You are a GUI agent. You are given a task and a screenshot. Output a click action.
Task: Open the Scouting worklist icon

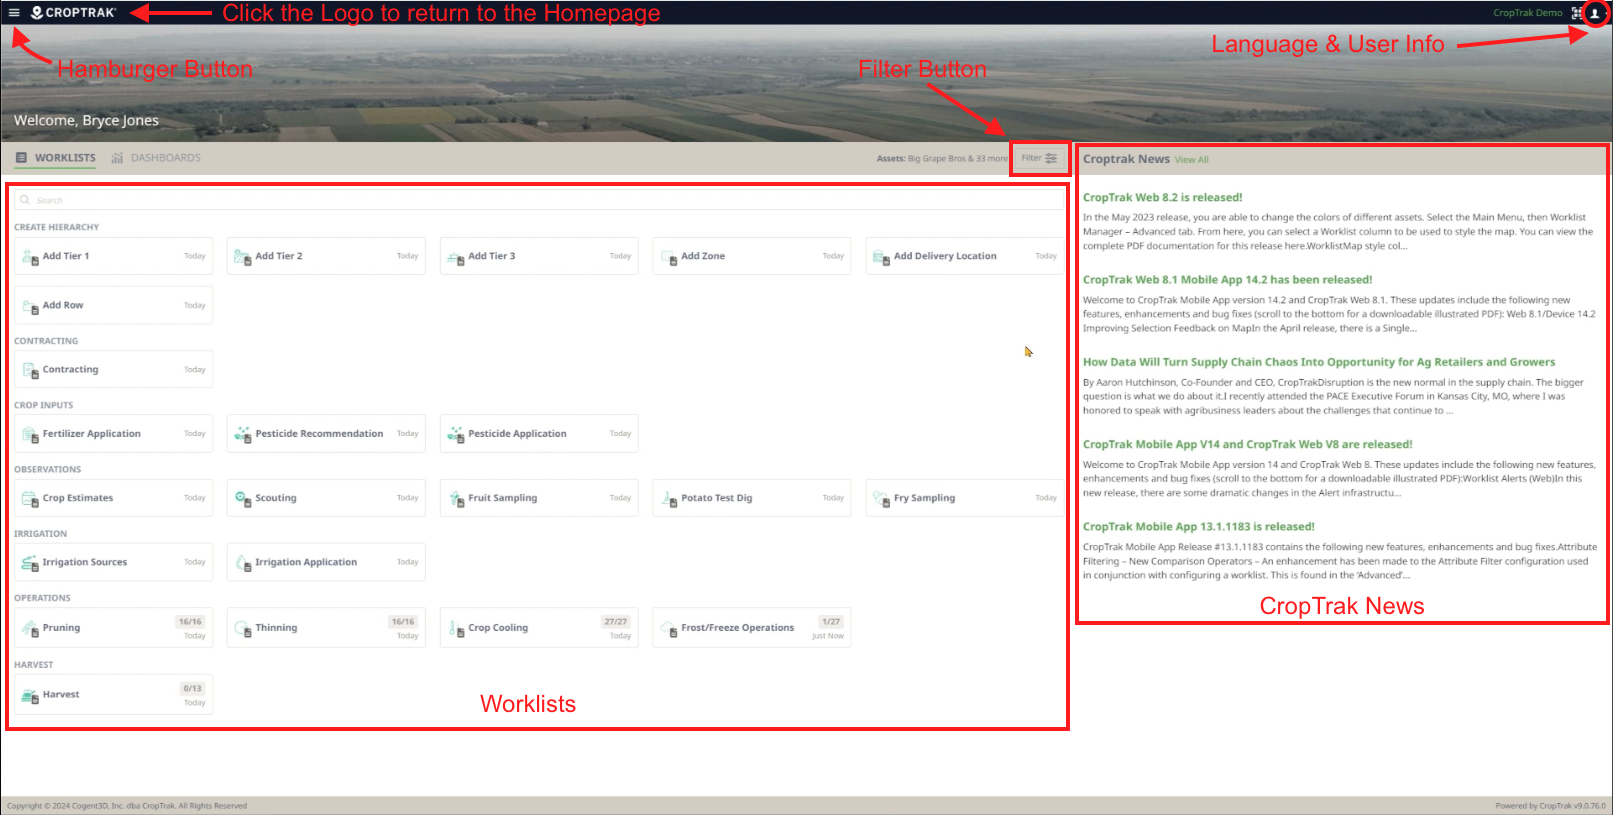tap(243, 498)
